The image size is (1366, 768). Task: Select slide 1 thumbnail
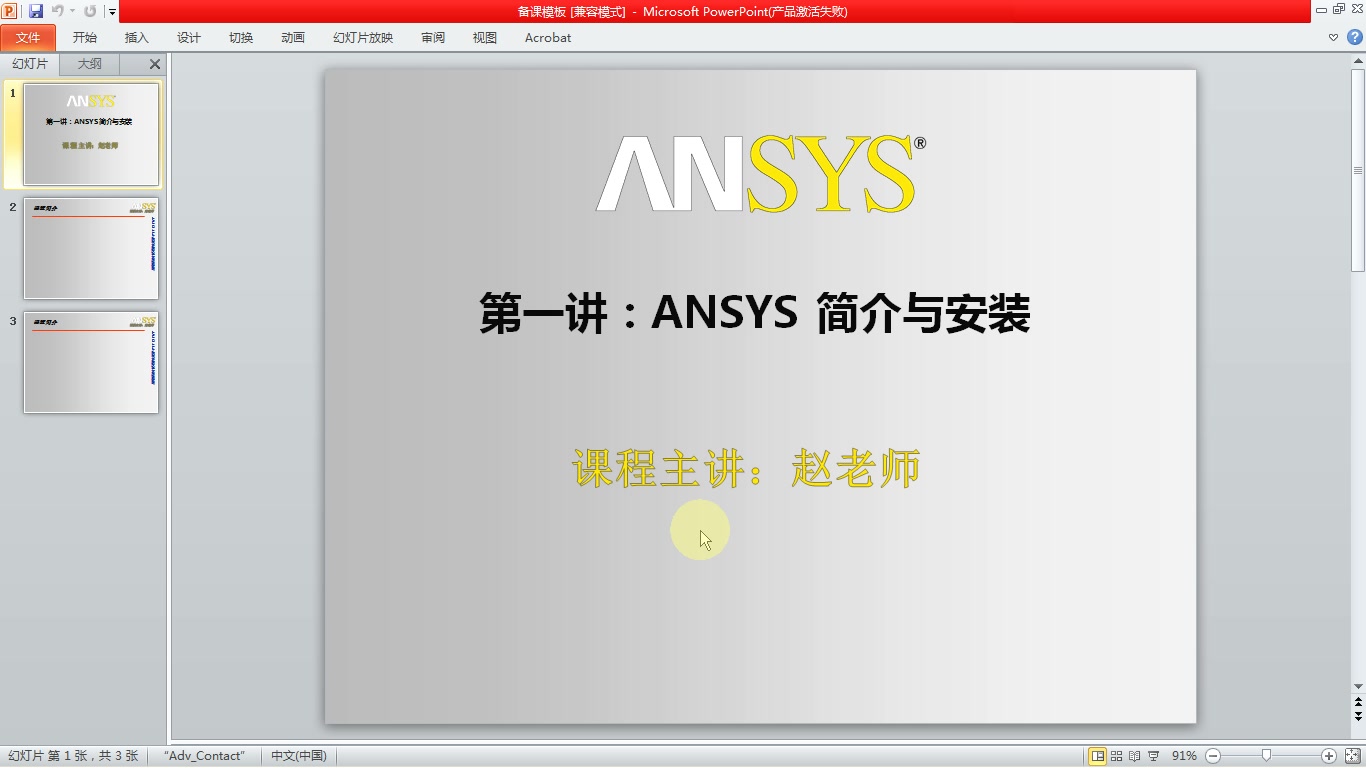coord(91,134)
